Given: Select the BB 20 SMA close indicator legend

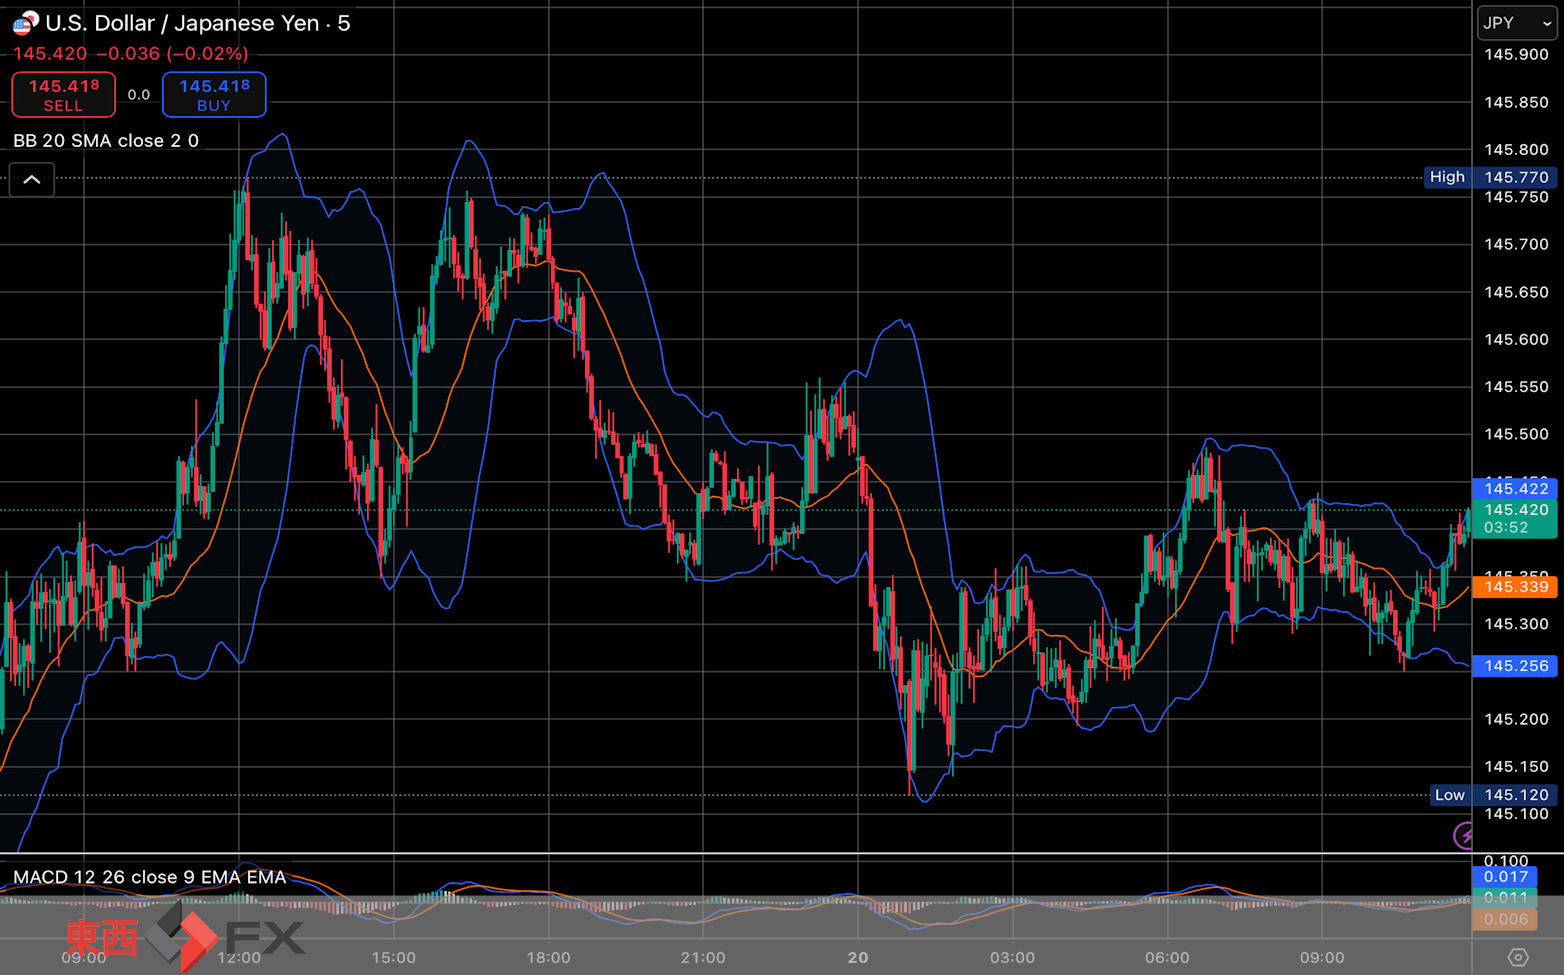Looking at the screenshot, I should coord(106,141).
